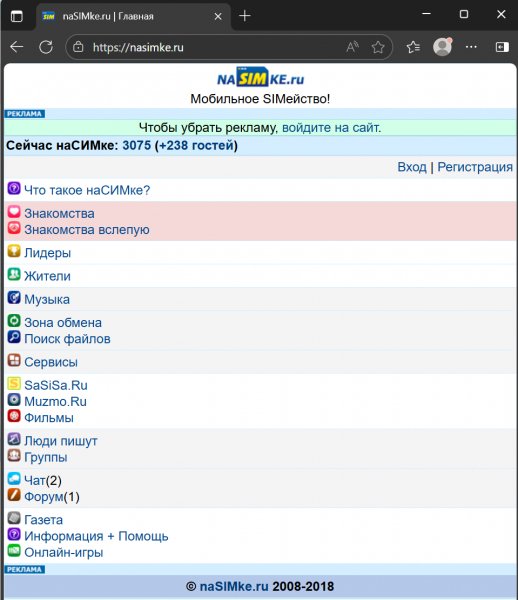Open the 3075 online users link

tap(137, 145)
